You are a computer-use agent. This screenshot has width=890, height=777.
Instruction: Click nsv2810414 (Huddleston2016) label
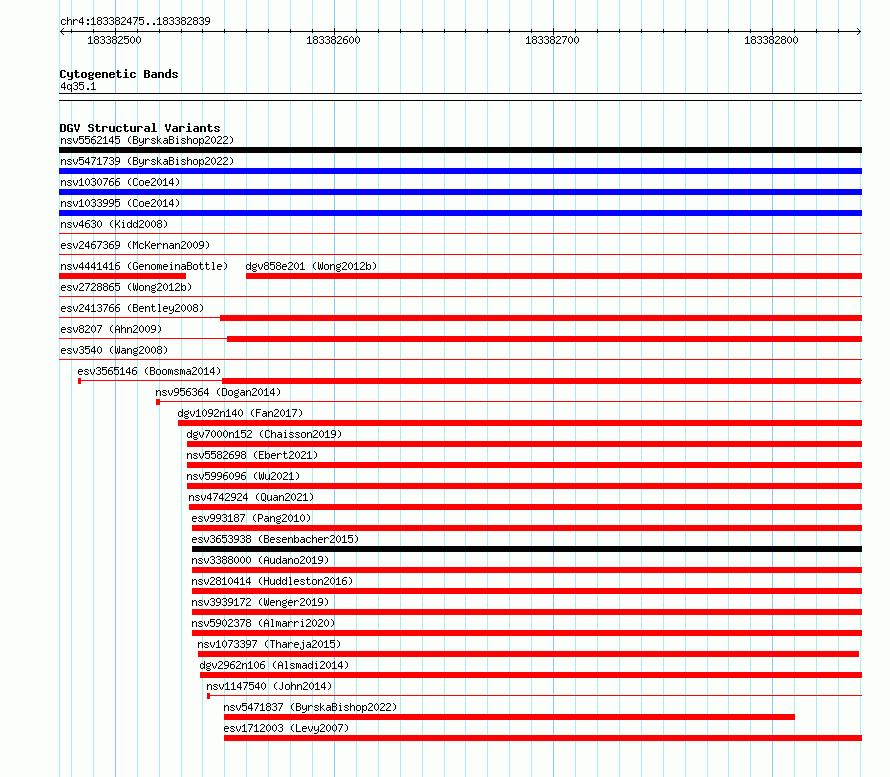tap(272, 581)
